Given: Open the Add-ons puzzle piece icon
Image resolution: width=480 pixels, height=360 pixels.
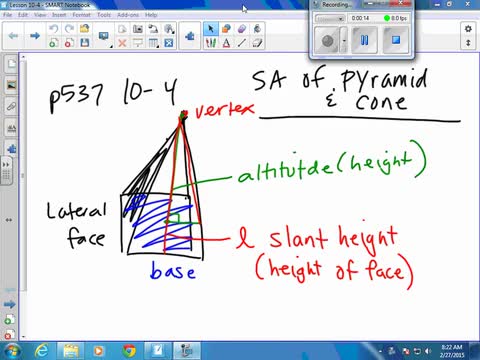Looking at the screenshot, I should tap(190, 36).
